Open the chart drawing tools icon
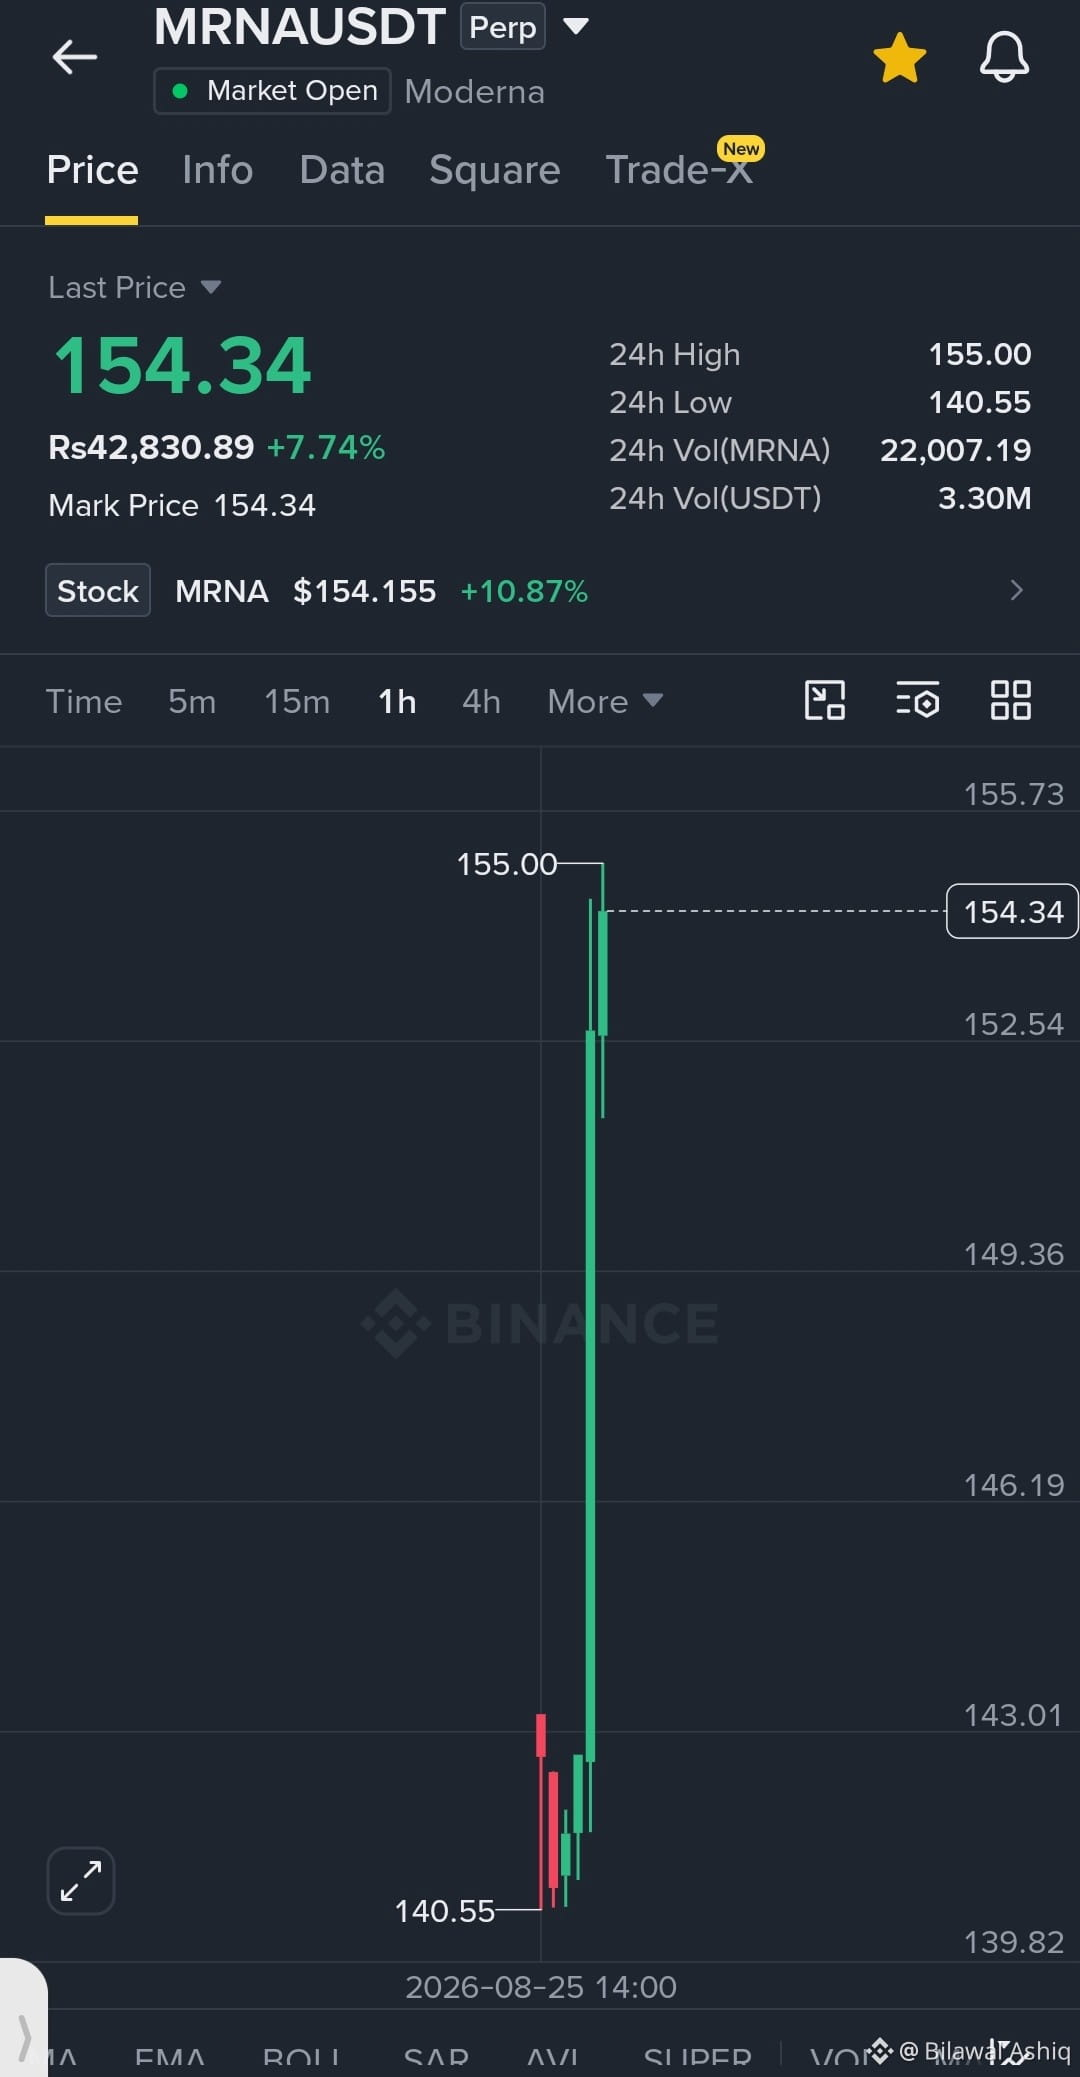Screen dimensions: 1080x2077 pos(825,700)
